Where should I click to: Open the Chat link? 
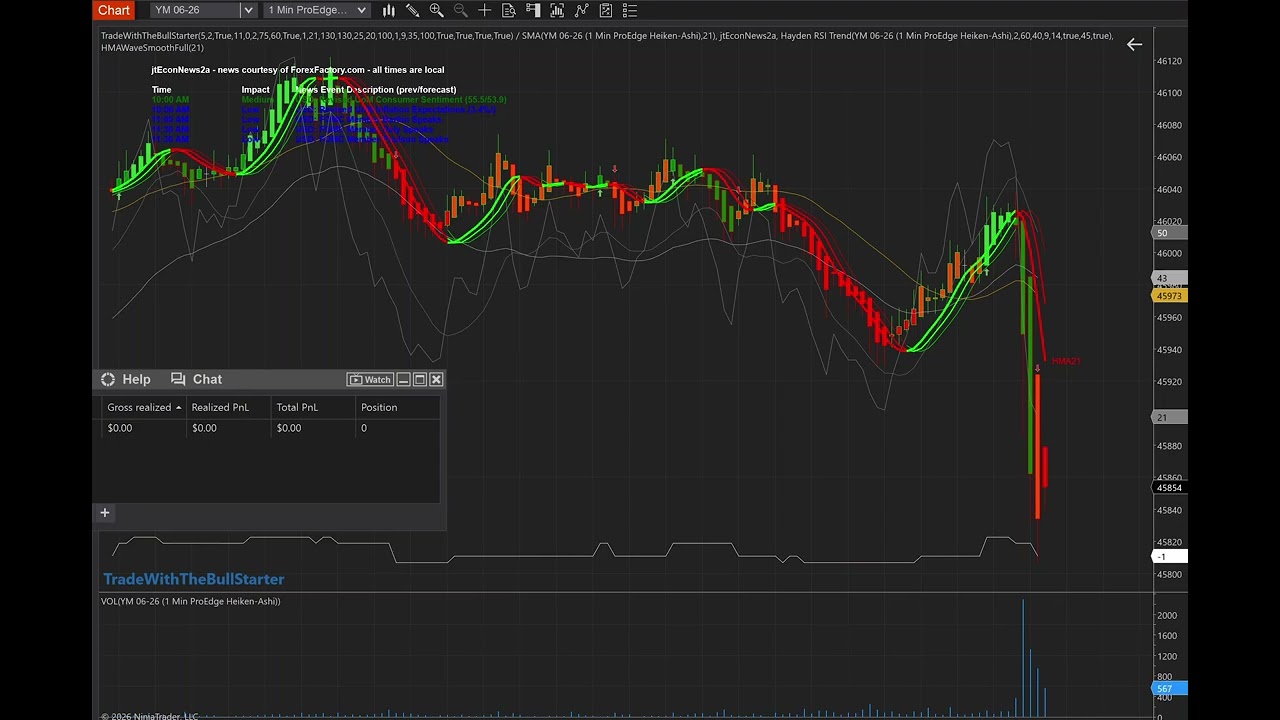pos(207,379)
